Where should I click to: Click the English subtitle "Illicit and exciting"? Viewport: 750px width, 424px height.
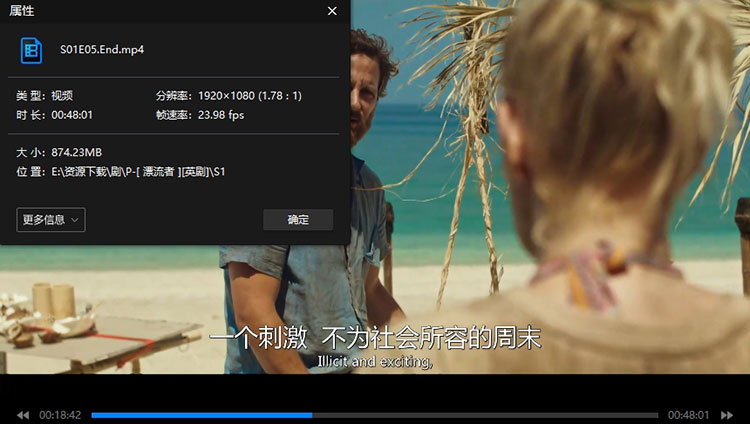(x=374, y=361)
